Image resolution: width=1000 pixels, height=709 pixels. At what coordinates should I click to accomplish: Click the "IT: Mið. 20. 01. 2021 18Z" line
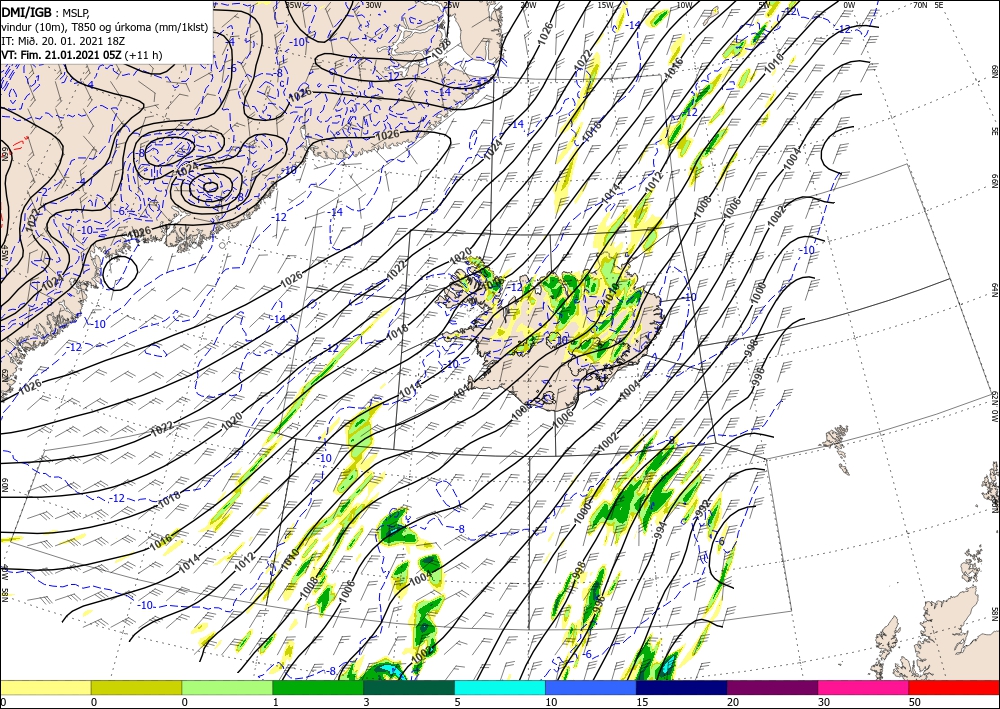[62, 40]
